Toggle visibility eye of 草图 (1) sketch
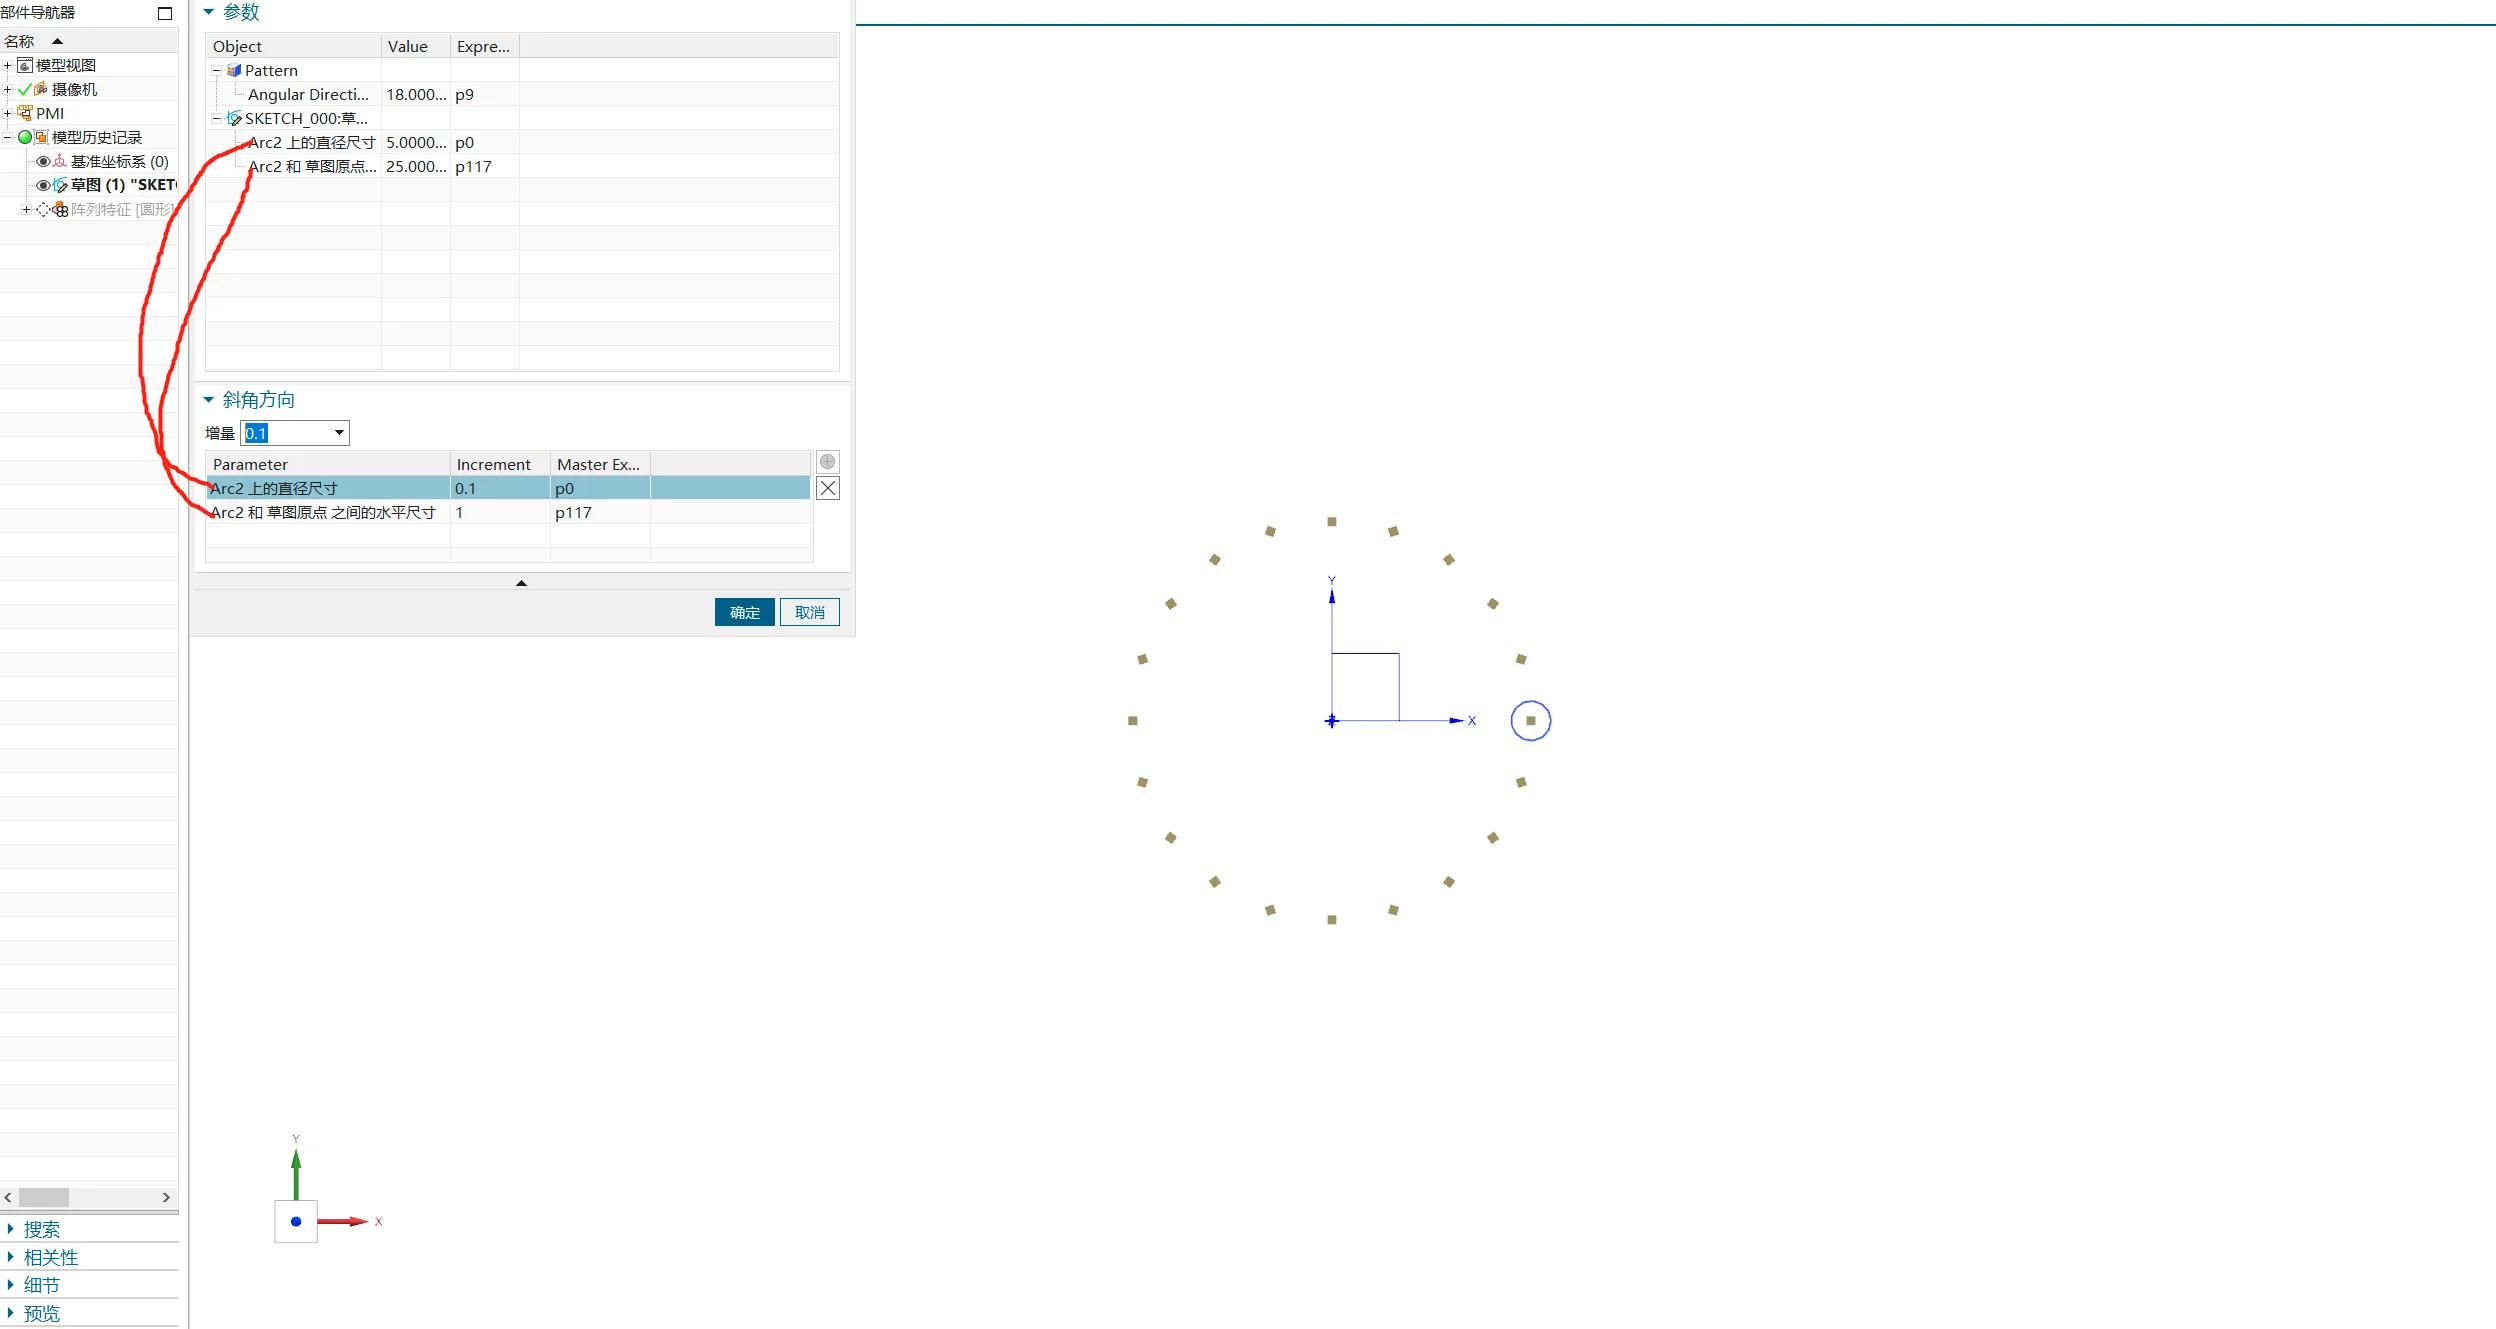The image size is (2496, 1329). click(x=43, y=185)
